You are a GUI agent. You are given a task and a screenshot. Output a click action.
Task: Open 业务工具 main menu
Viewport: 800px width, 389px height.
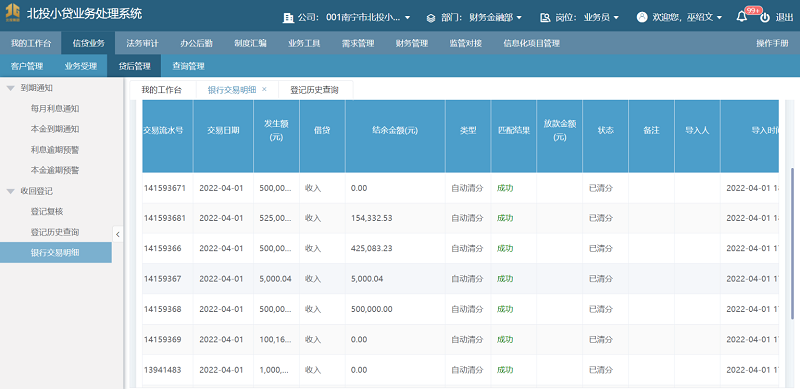tap(304, 43)
